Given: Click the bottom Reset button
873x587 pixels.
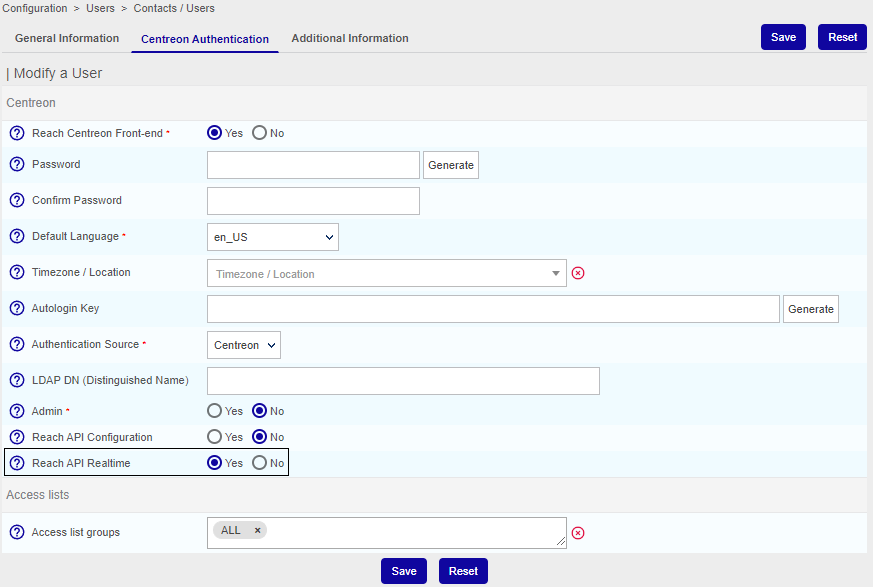Looking at the screenshot, I should (463, 571).
